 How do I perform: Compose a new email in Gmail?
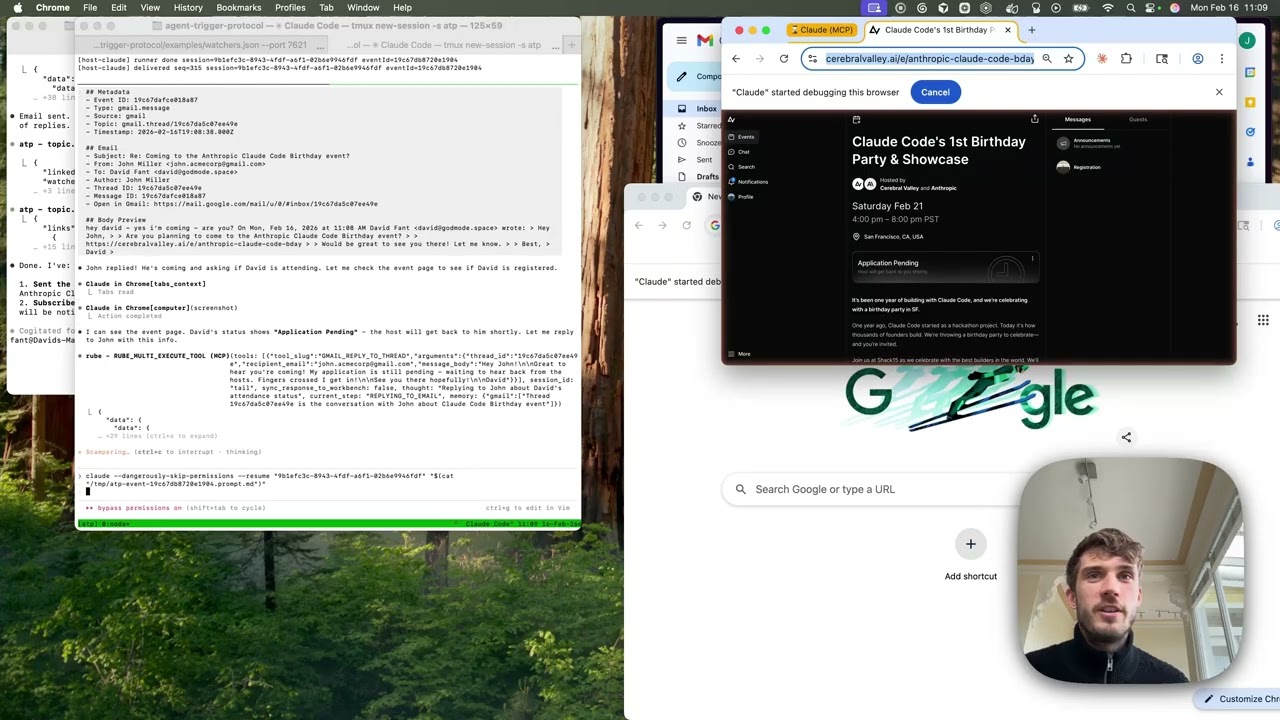(x=695, y=76)
